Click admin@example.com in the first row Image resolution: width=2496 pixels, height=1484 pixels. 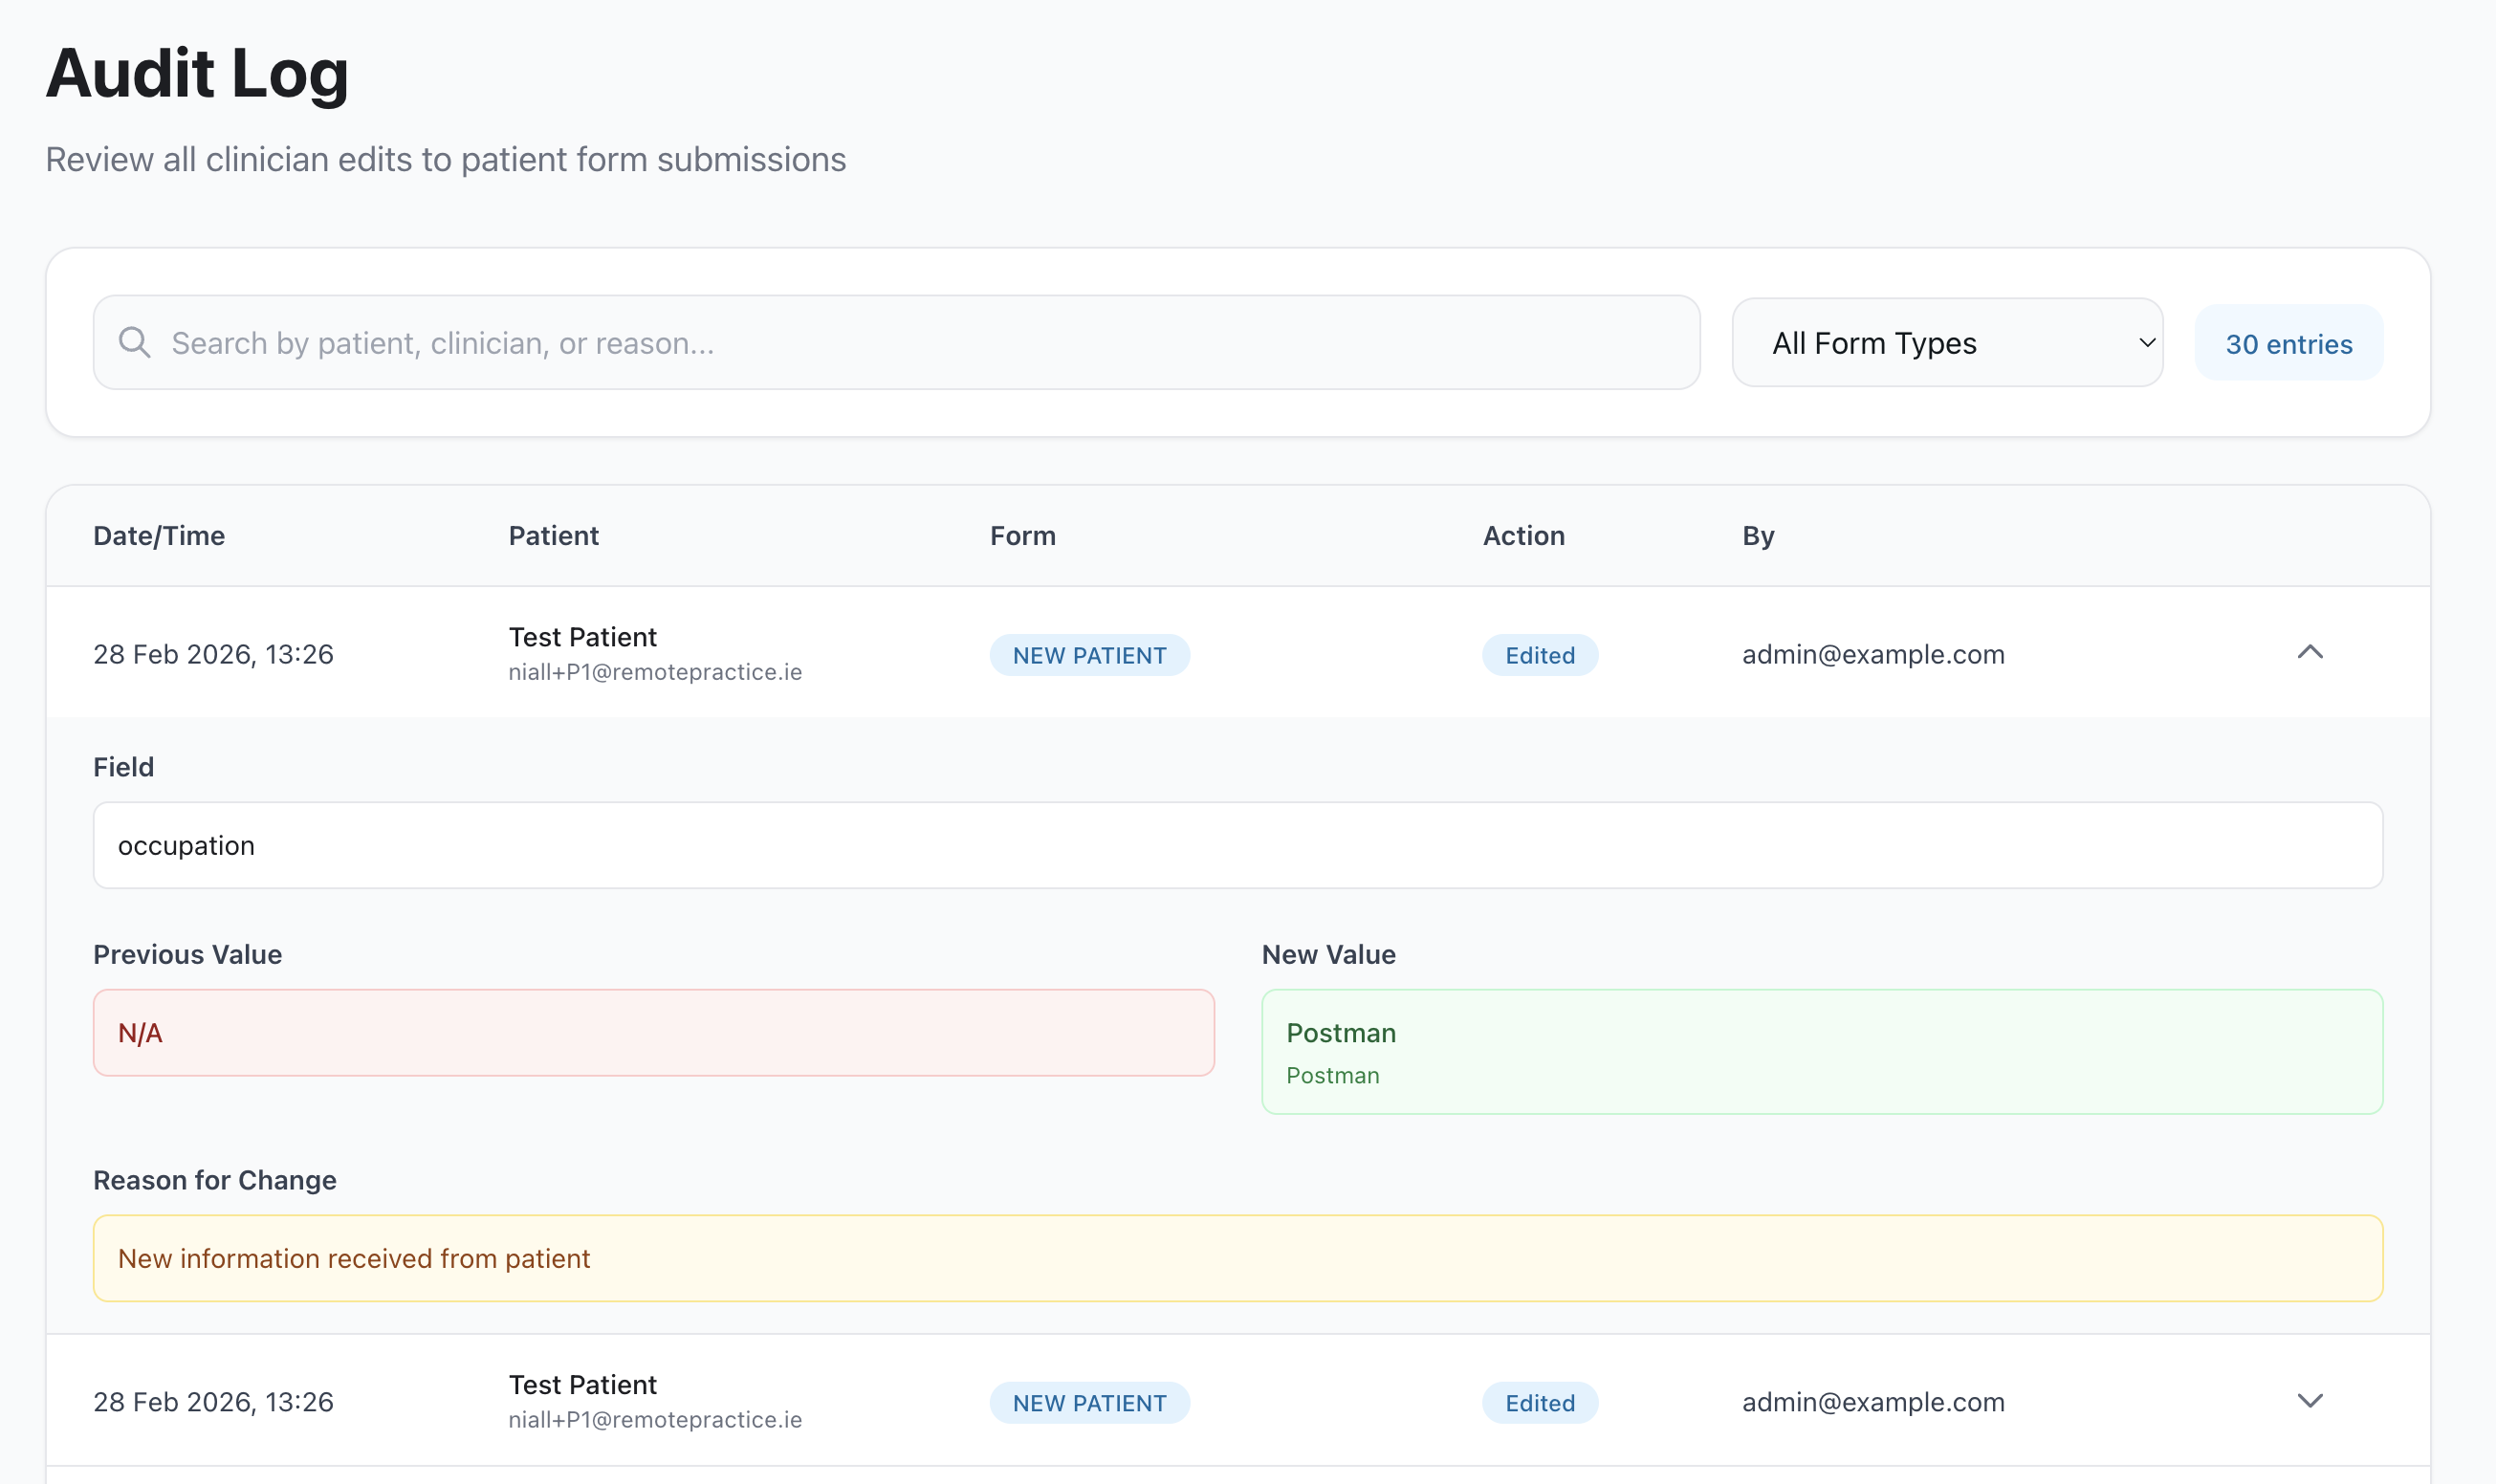[x=1872, y=653]
